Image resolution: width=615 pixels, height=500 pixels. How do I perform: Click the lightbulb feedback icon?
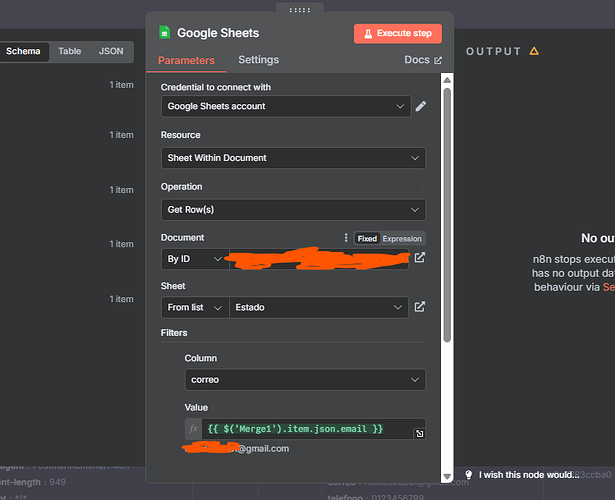pos(468,475)
